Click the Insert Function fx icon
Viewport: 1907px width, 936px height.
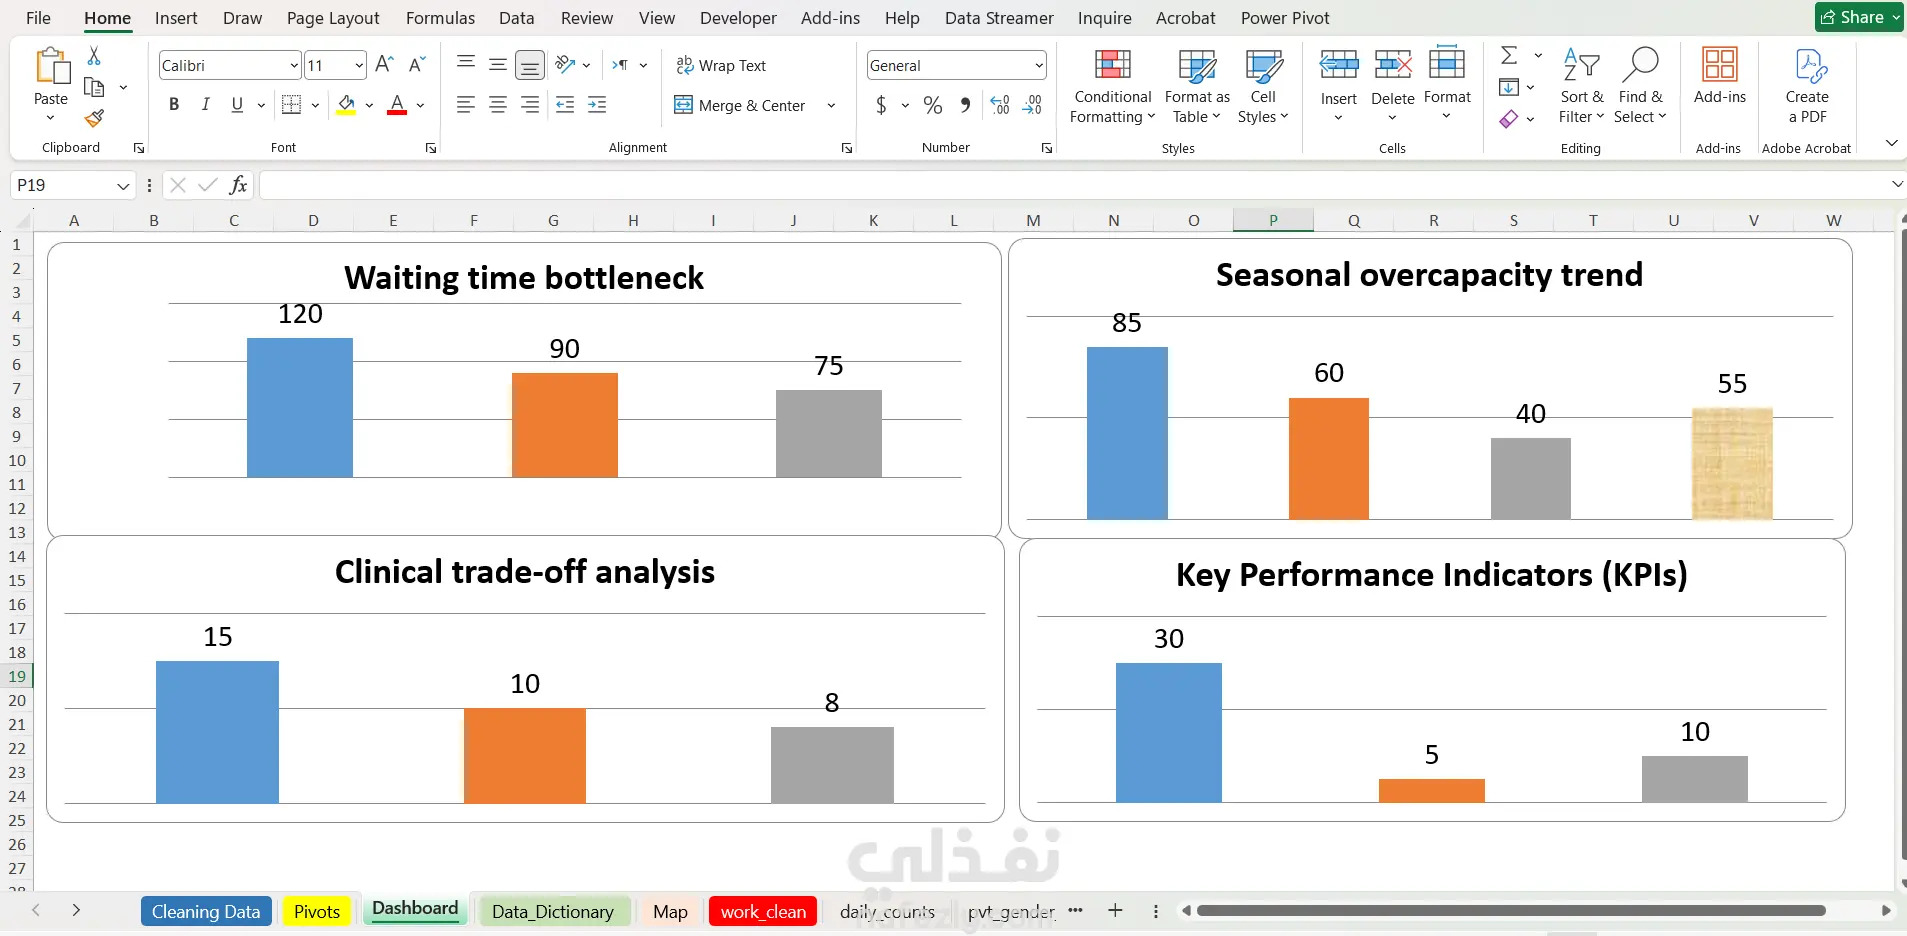238,185
